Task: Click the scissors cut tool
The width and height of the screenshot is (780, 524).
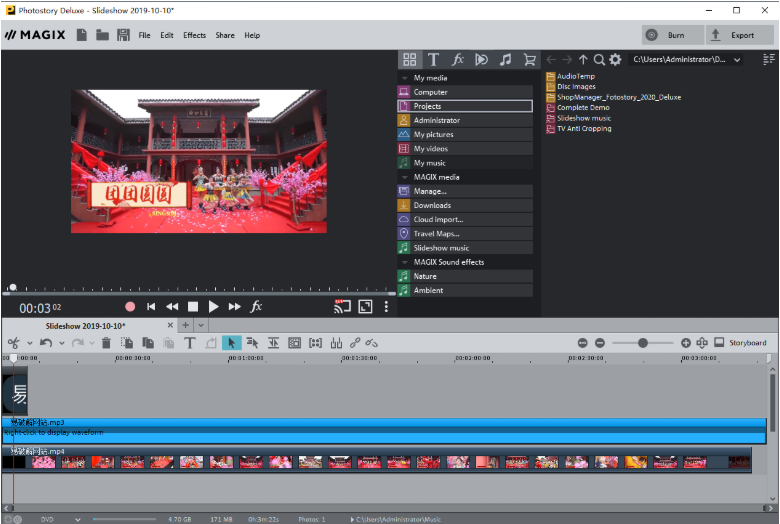Action: (x=13, y=343)
